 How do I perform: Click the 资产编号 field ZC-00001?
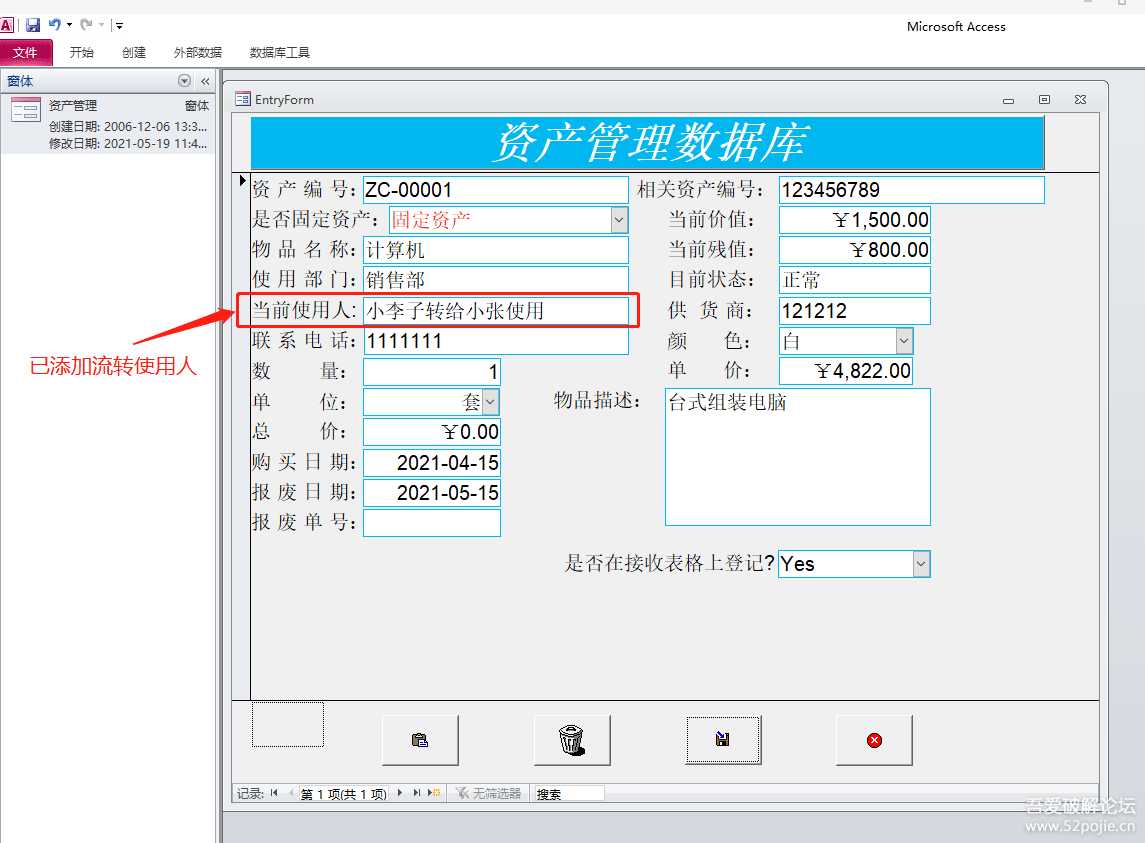(x=495, y=190)
